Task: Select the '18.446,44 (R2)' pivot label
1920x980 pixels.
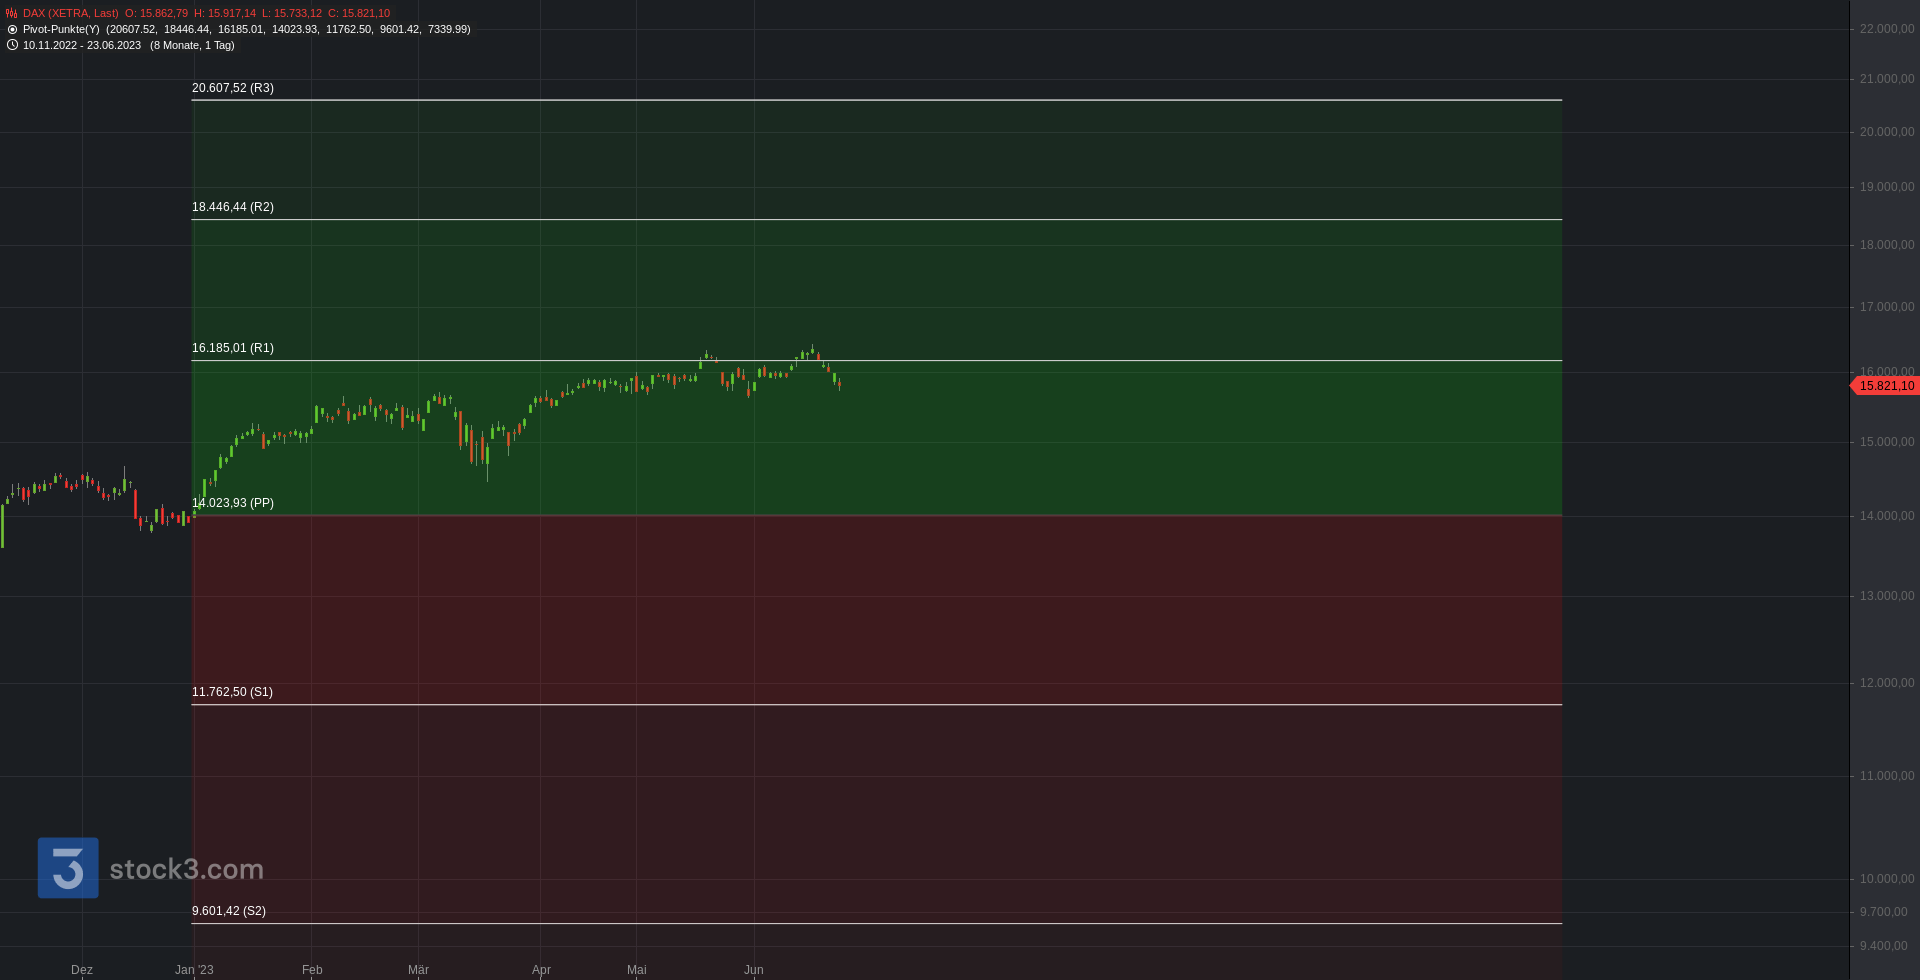Action: tap(233, 207)
